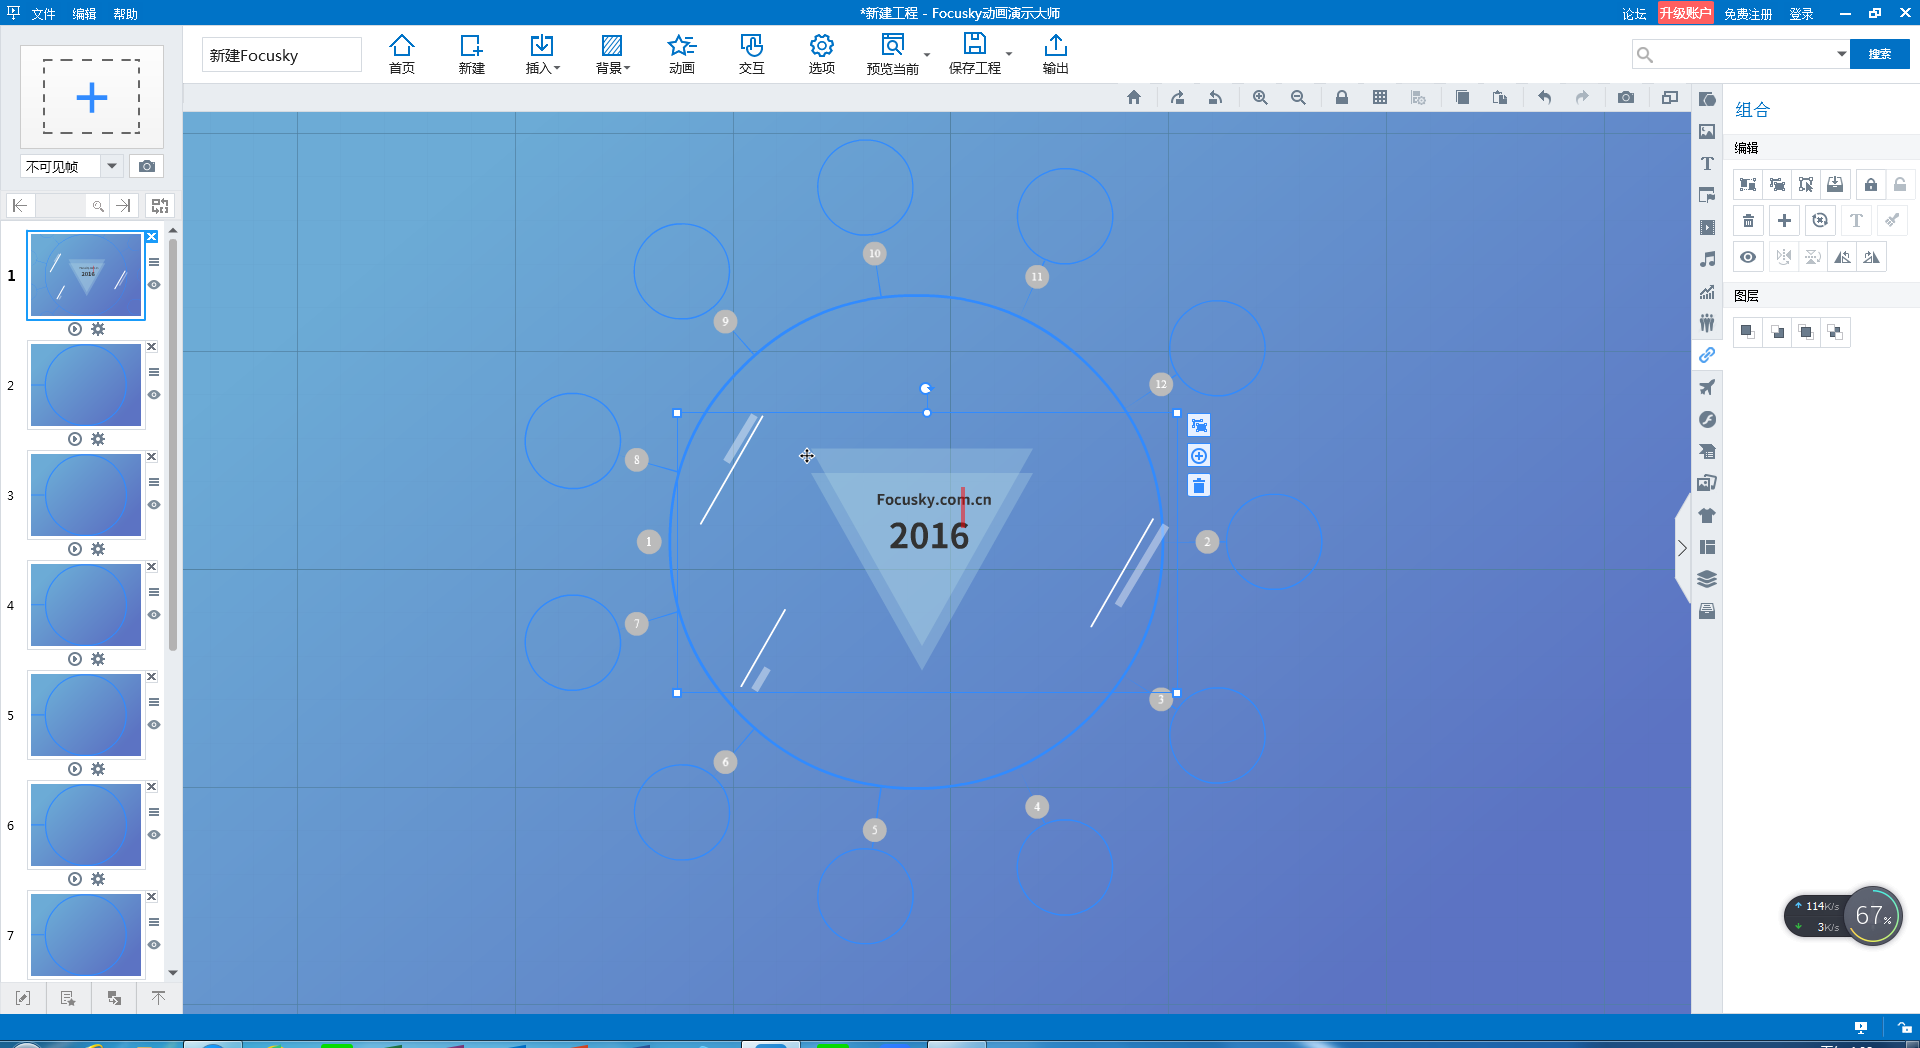The height and width of the screenshot is (1048, 1920).
Task: Open the 论坛 forum link
Action: click(x=1634, y=14)
